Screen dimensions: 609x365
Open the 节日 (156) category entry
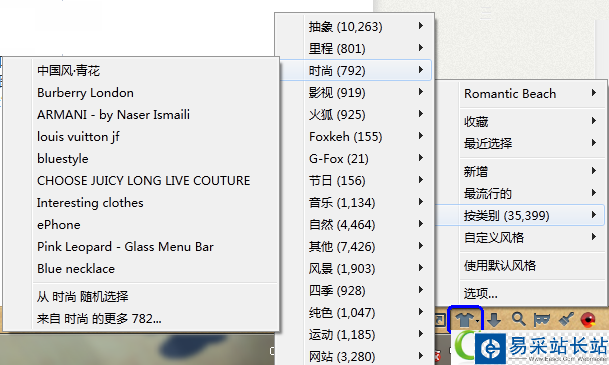pyautogui.click(x=355, y=181)
